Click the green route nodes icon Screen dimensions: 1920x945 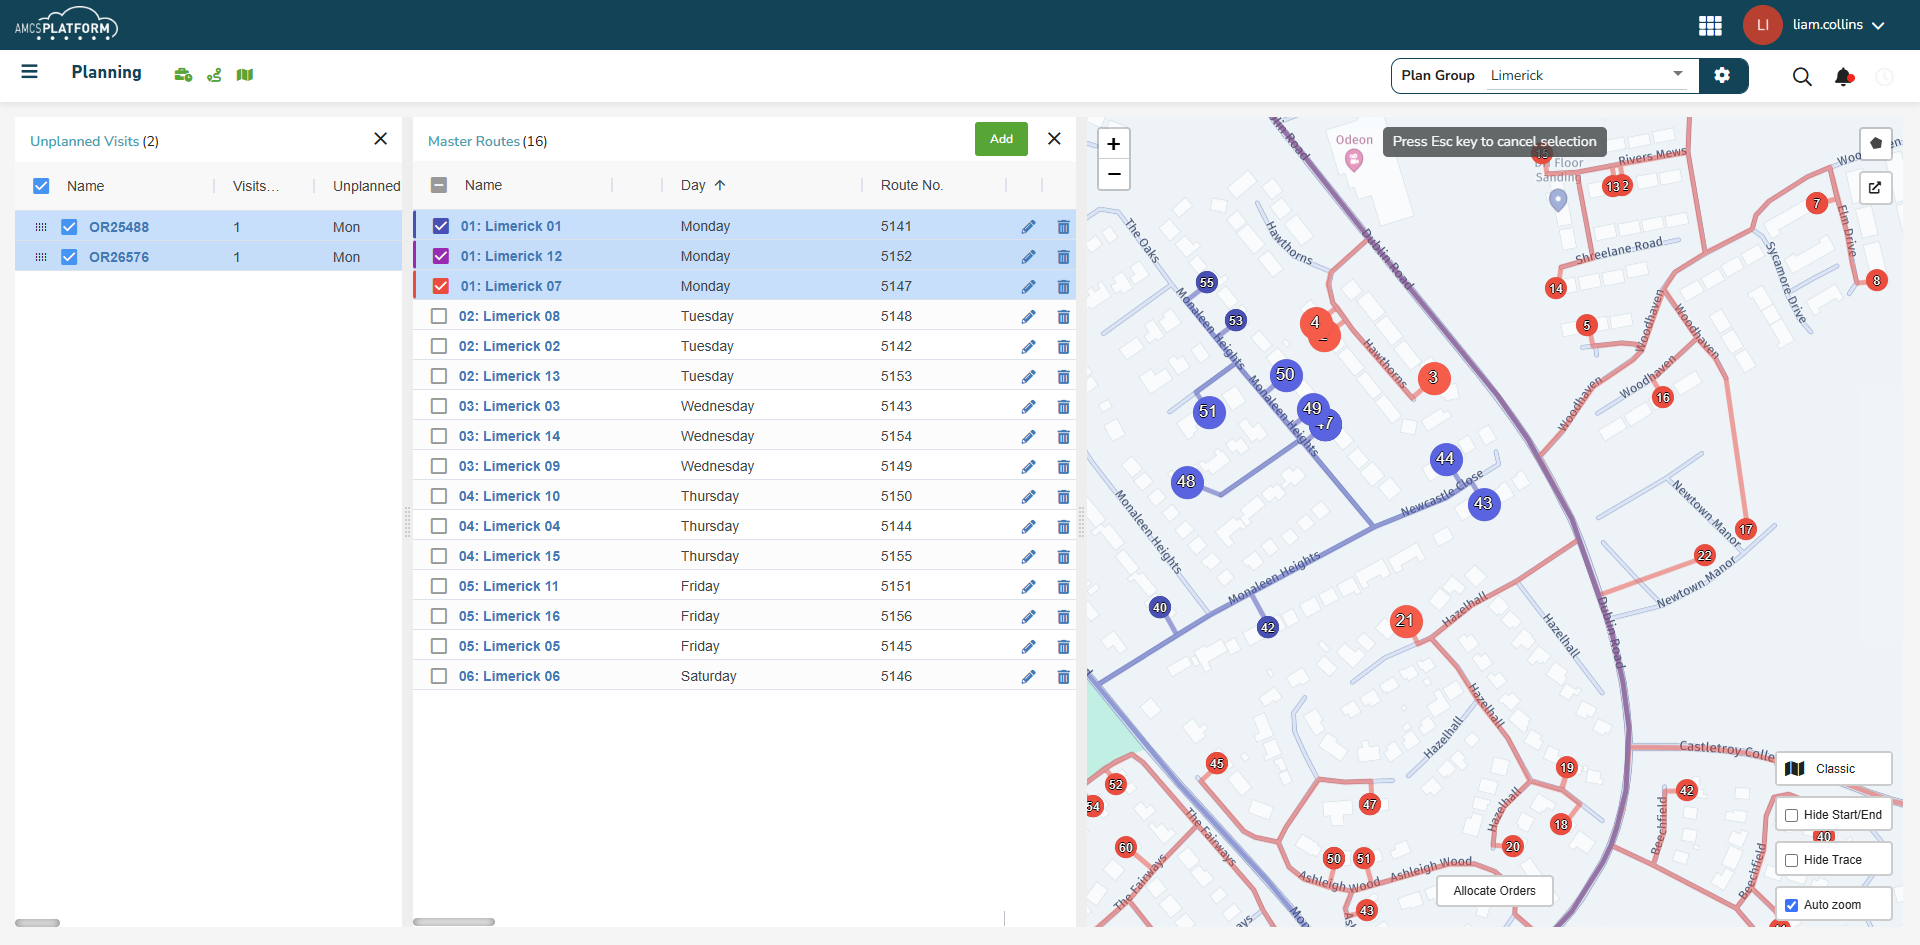coord(214,75)
